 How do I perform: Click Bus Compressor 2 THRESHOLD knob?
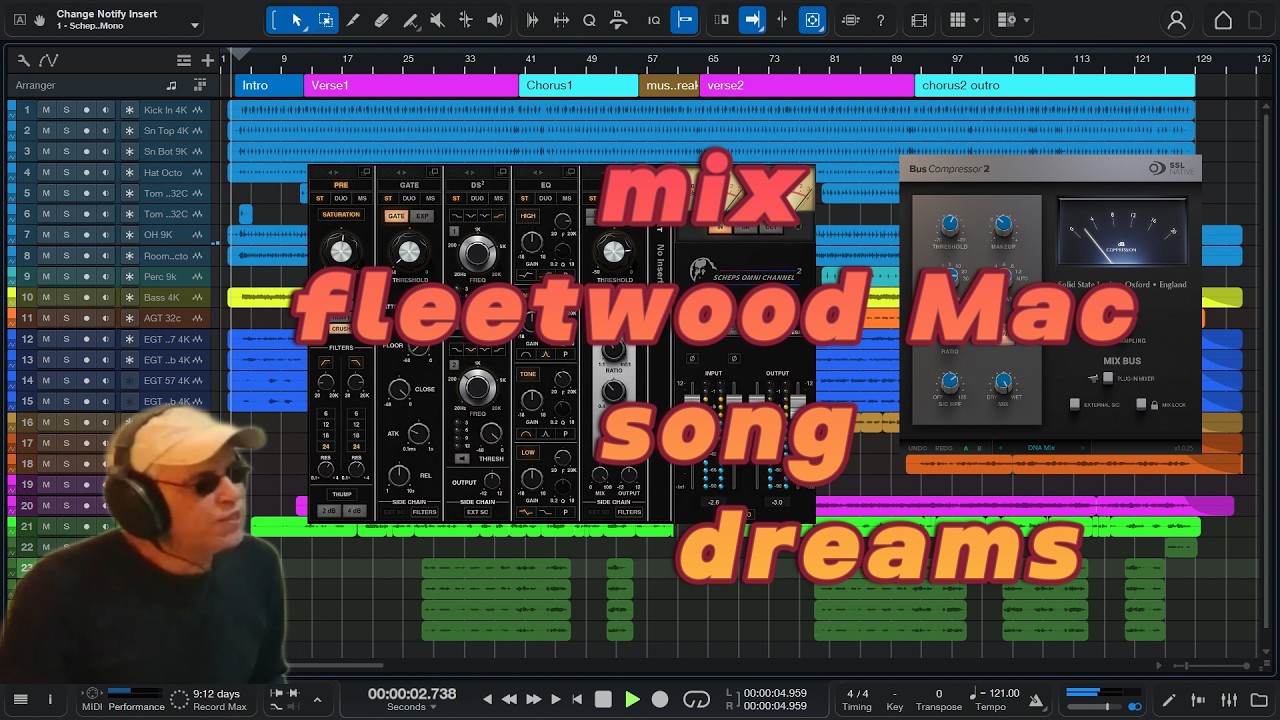point(949,225)
